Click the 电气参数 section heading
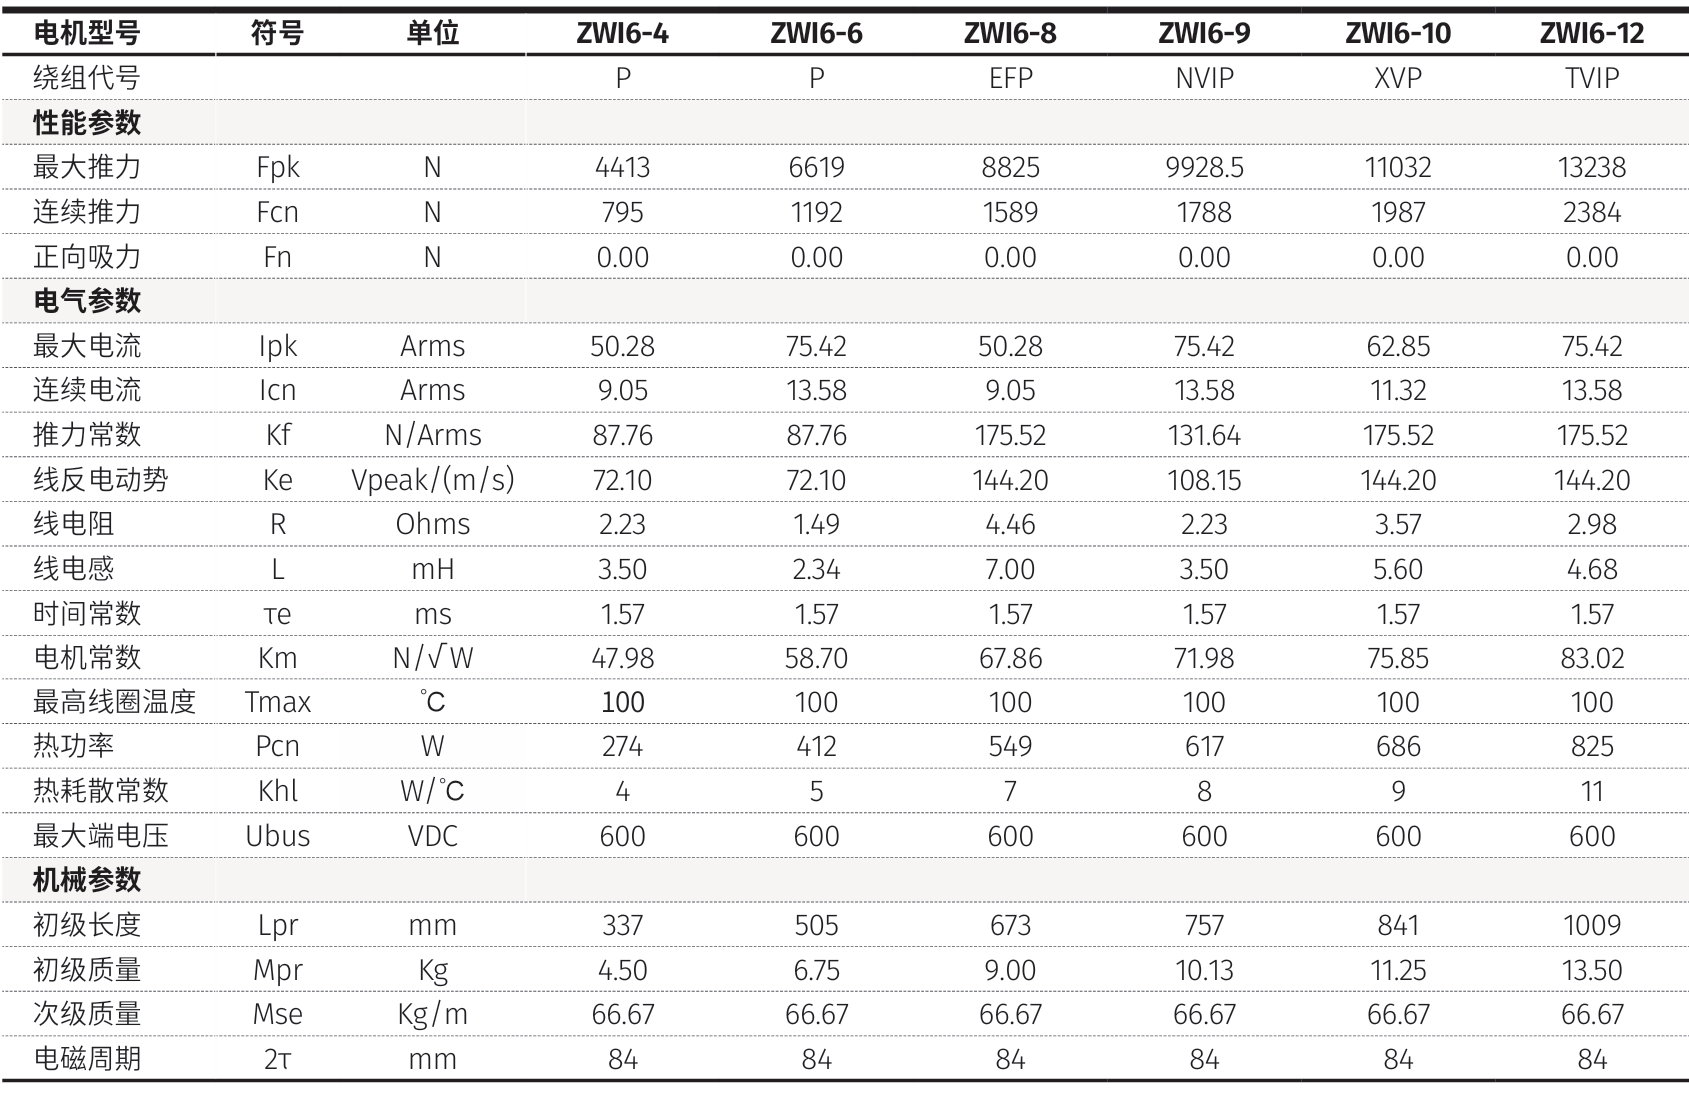The width and height of the screenshot is (1689, 1093). 87,301
